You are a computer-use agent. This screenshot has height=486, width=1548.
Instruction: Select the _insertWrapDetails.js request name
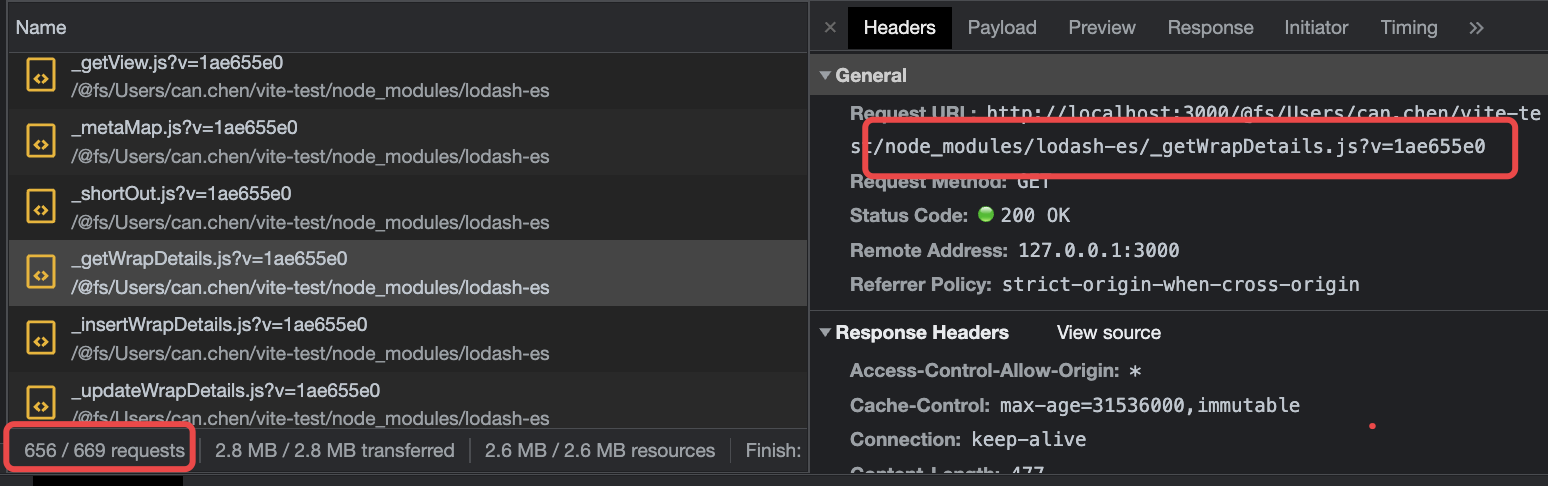219,325
